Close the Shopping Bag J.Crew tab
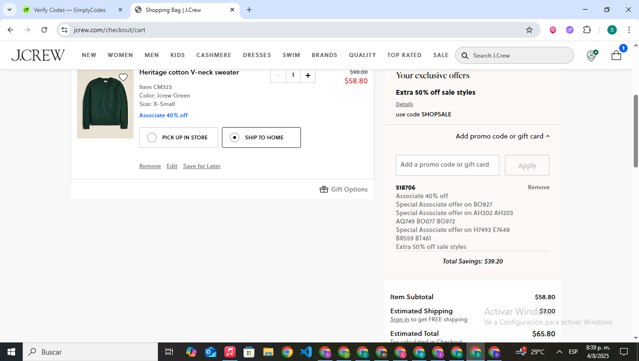Viewport: 639px width, 361px height. point(232,10)
